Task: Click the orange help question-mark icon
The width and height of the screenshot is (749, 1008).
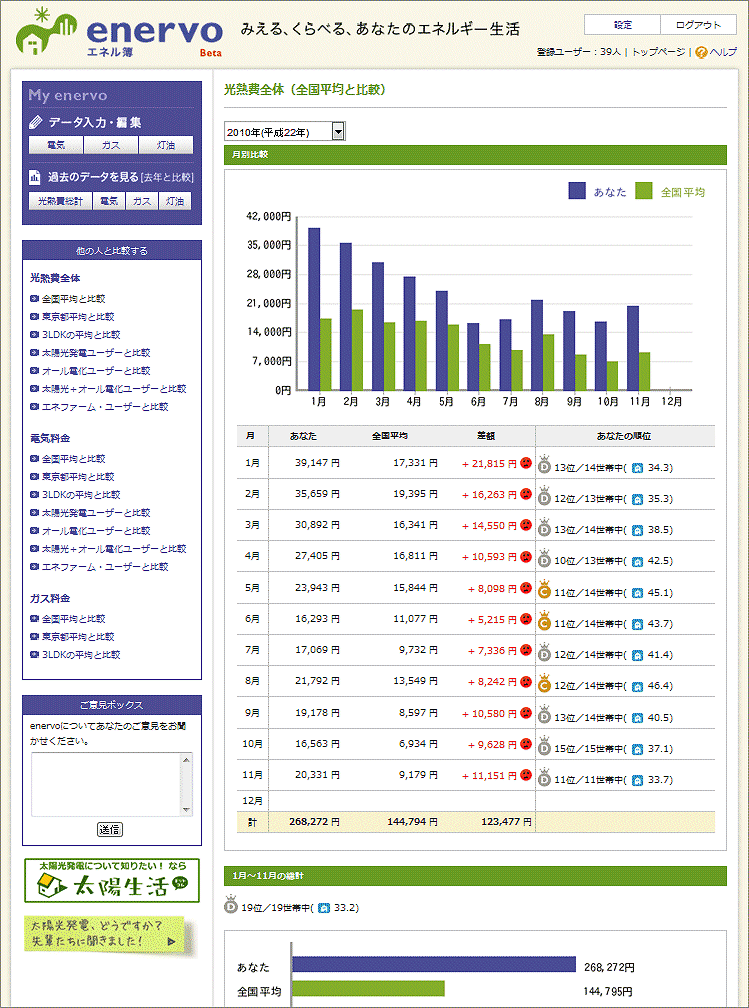Action: pos(701,52)
